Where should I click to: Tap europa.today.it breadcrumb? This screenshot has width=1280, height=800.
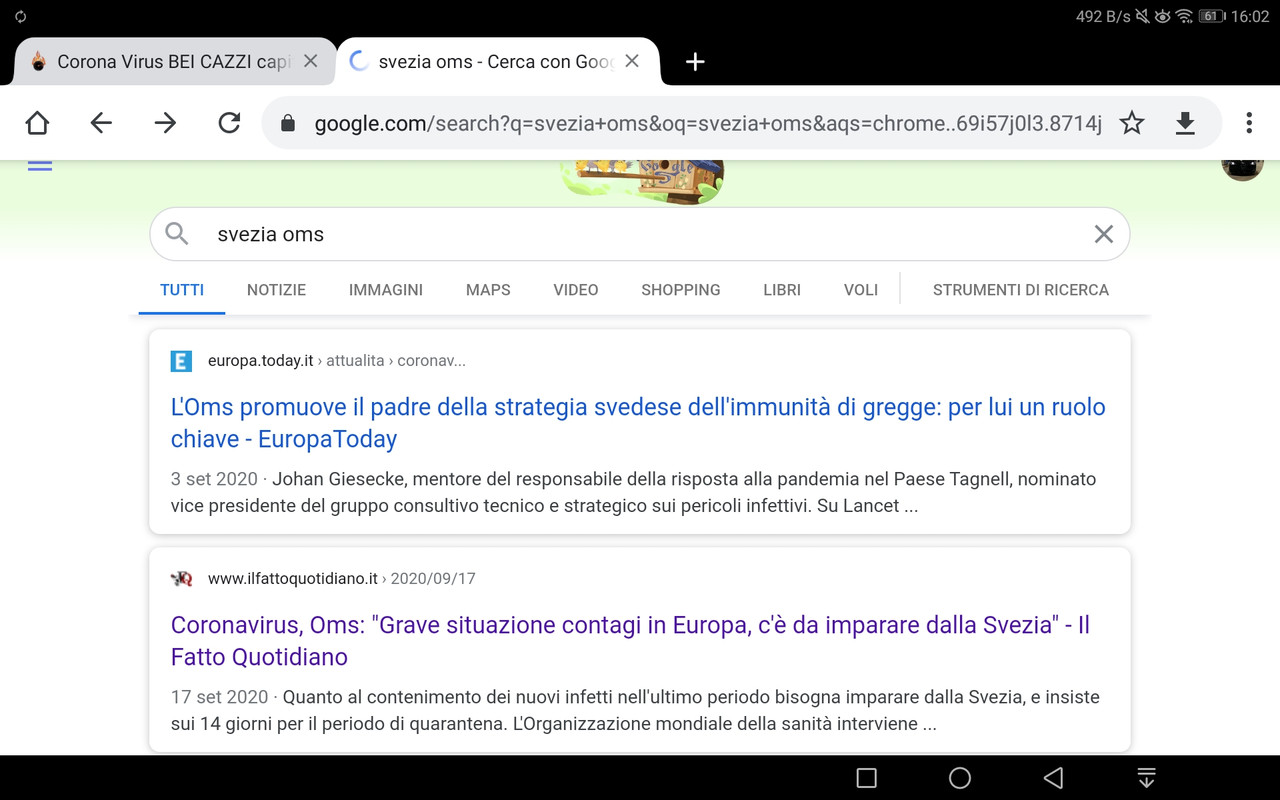click(x=337, y=361)
